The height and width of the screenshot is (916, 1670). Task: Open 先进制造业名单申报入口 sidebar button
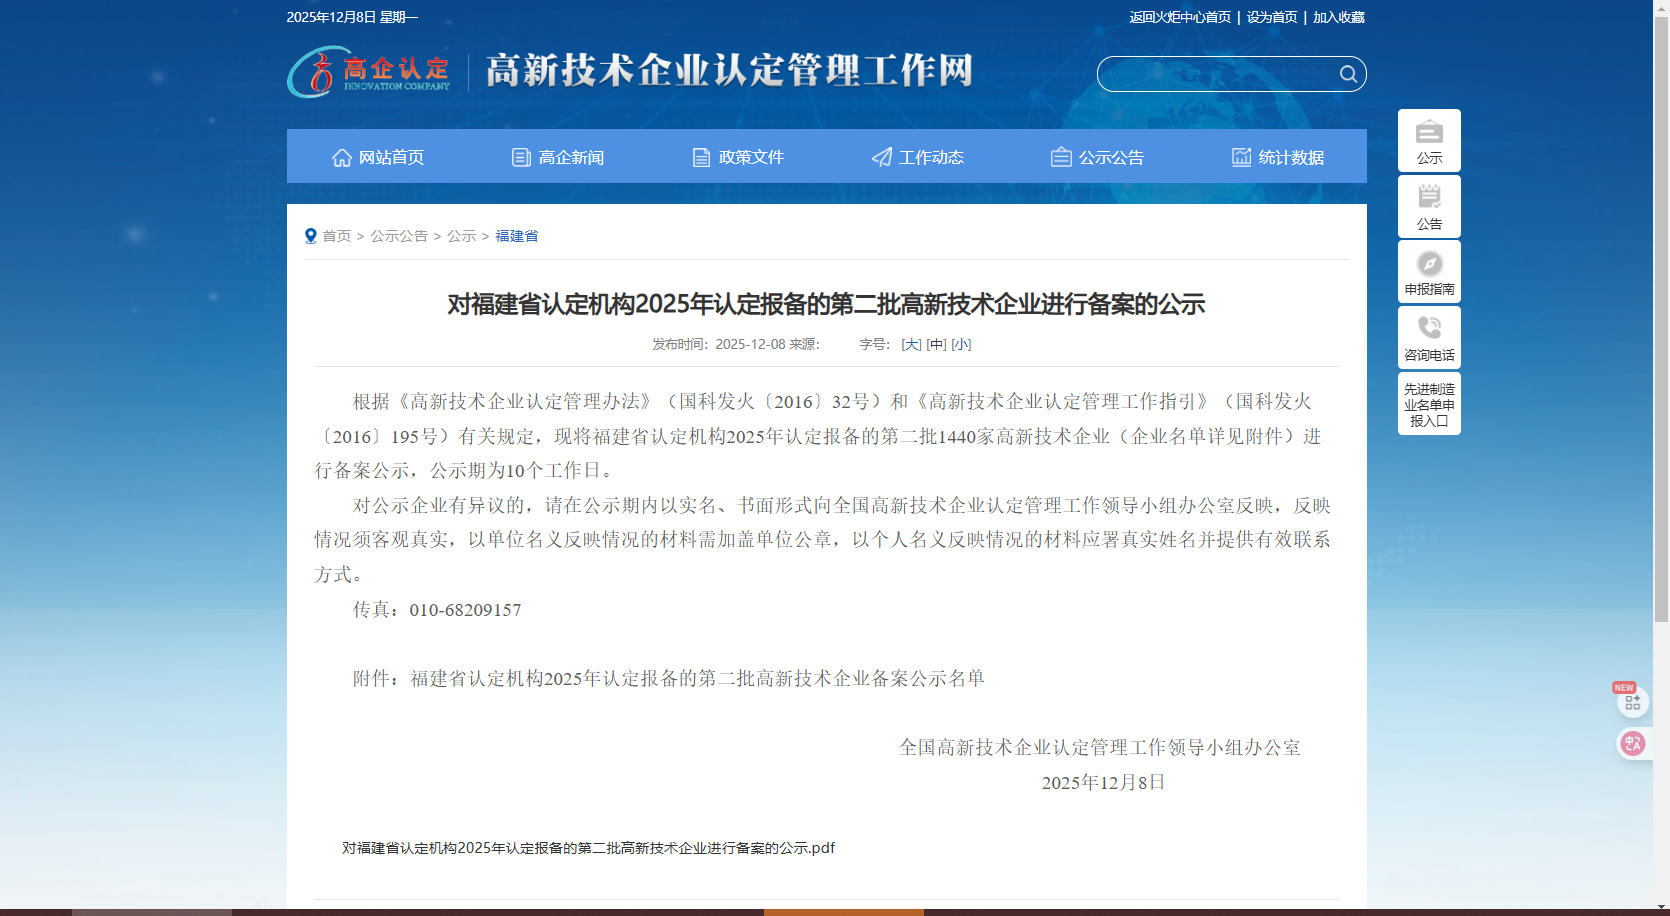point(1429,404)
